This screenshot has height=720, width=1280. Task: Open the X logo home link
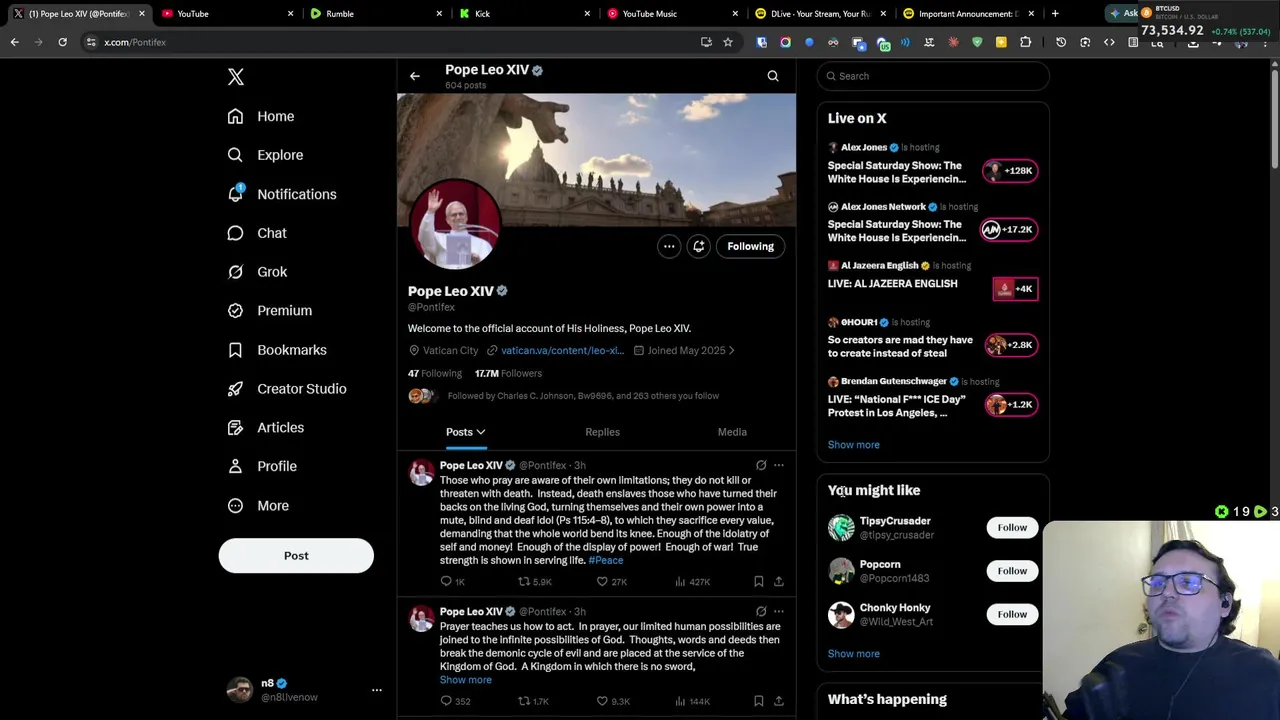(x=236, y=77)
